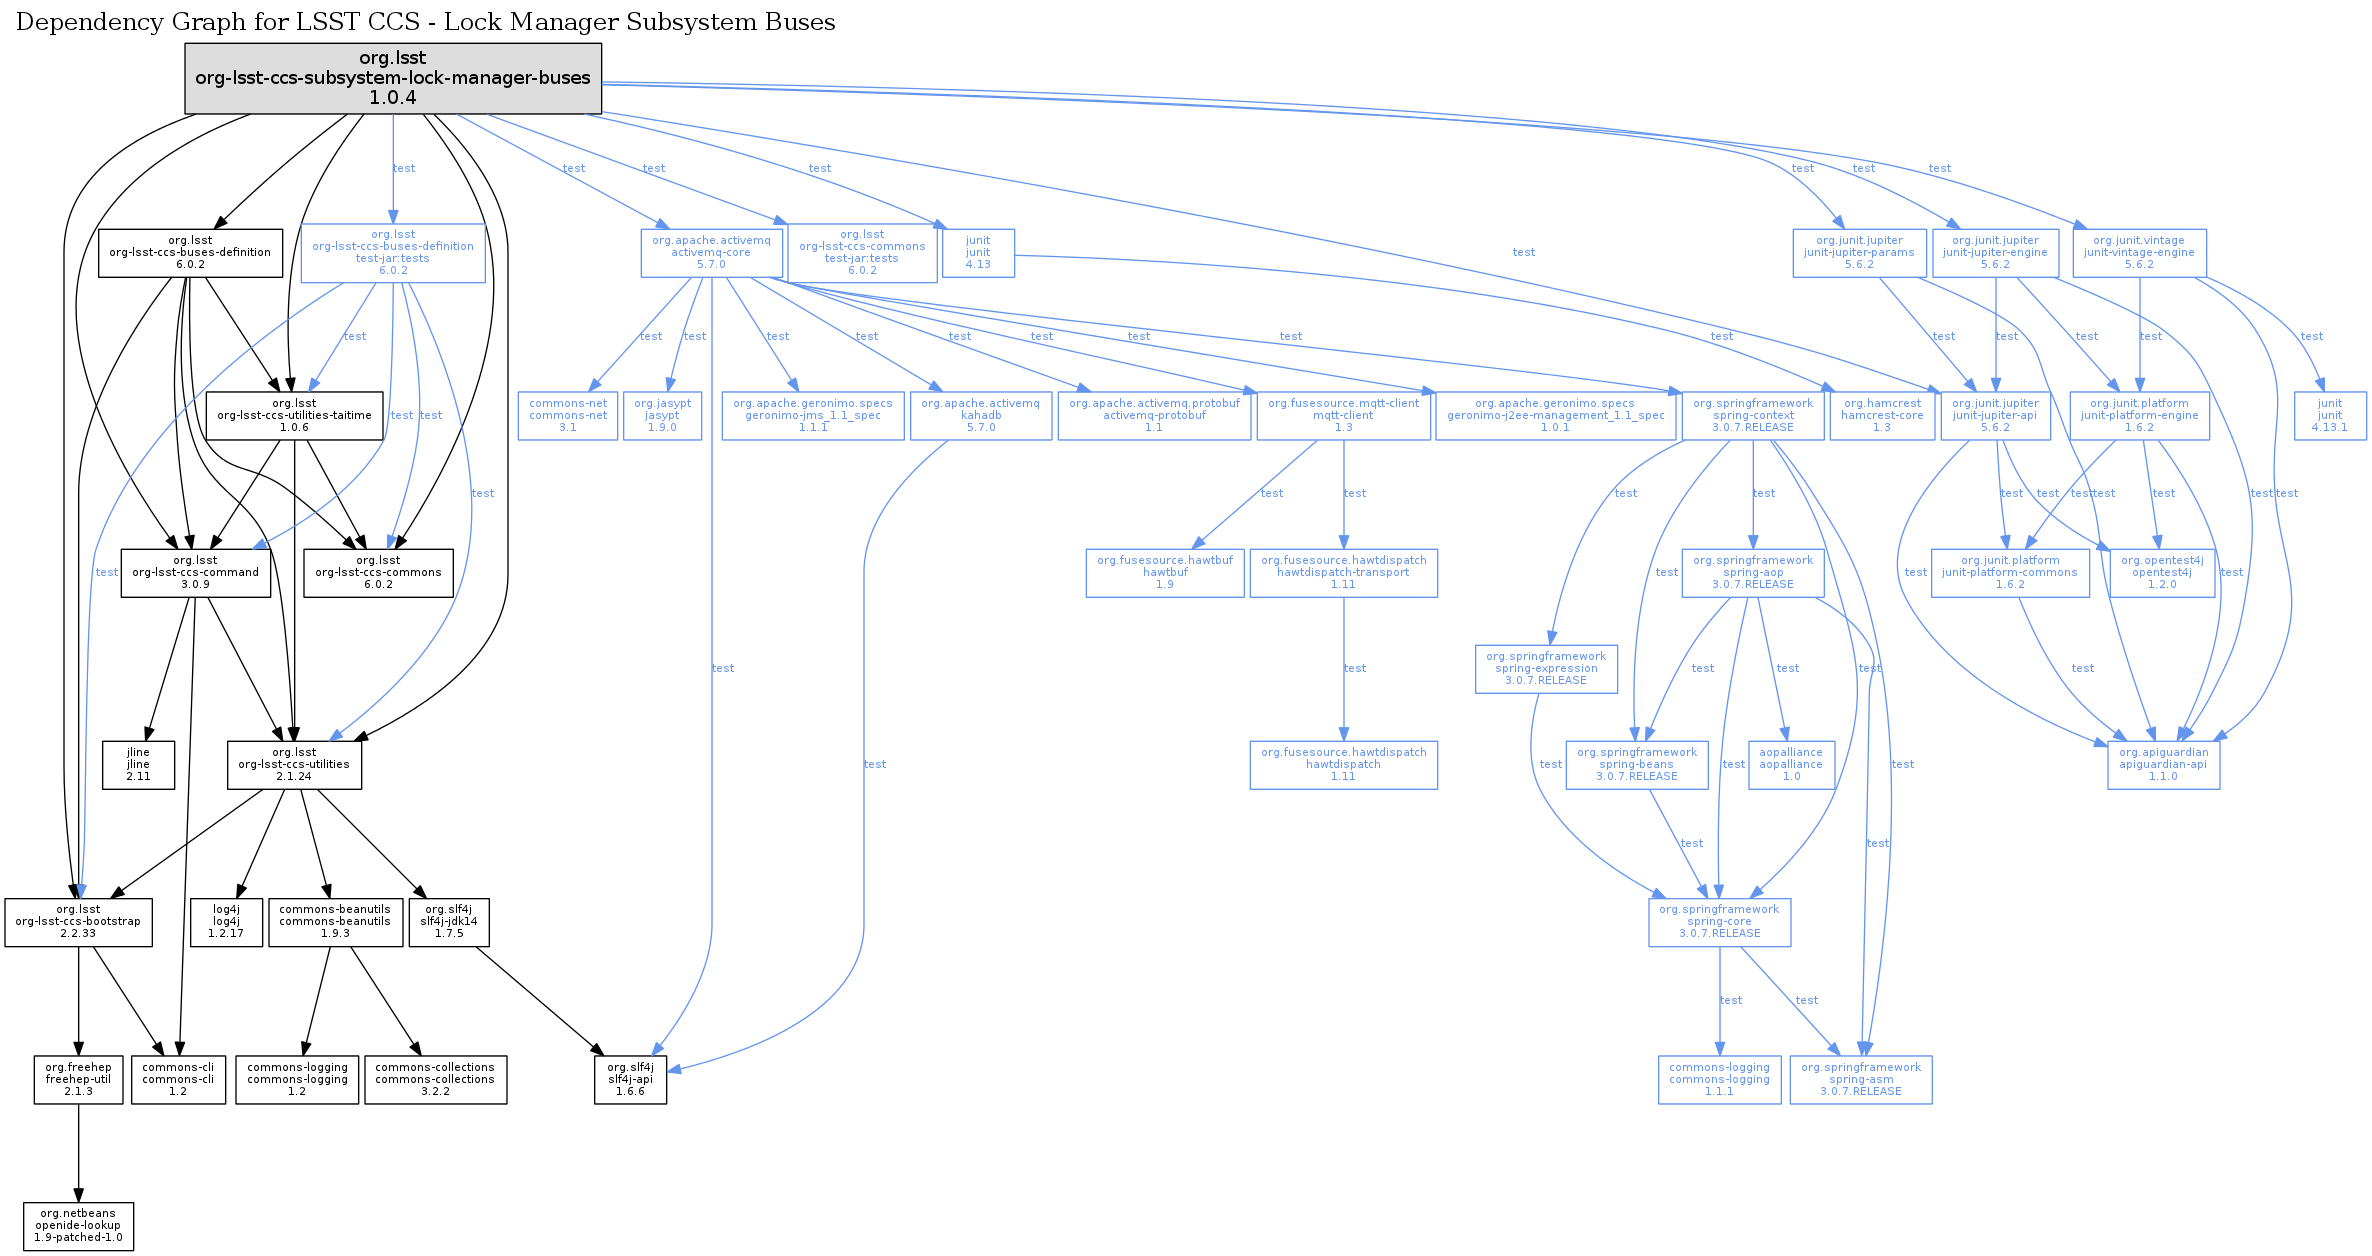
Task: Select the org-lsst-ccs-buses-definition 6.0.2 black node
Action: pos(190,253)
